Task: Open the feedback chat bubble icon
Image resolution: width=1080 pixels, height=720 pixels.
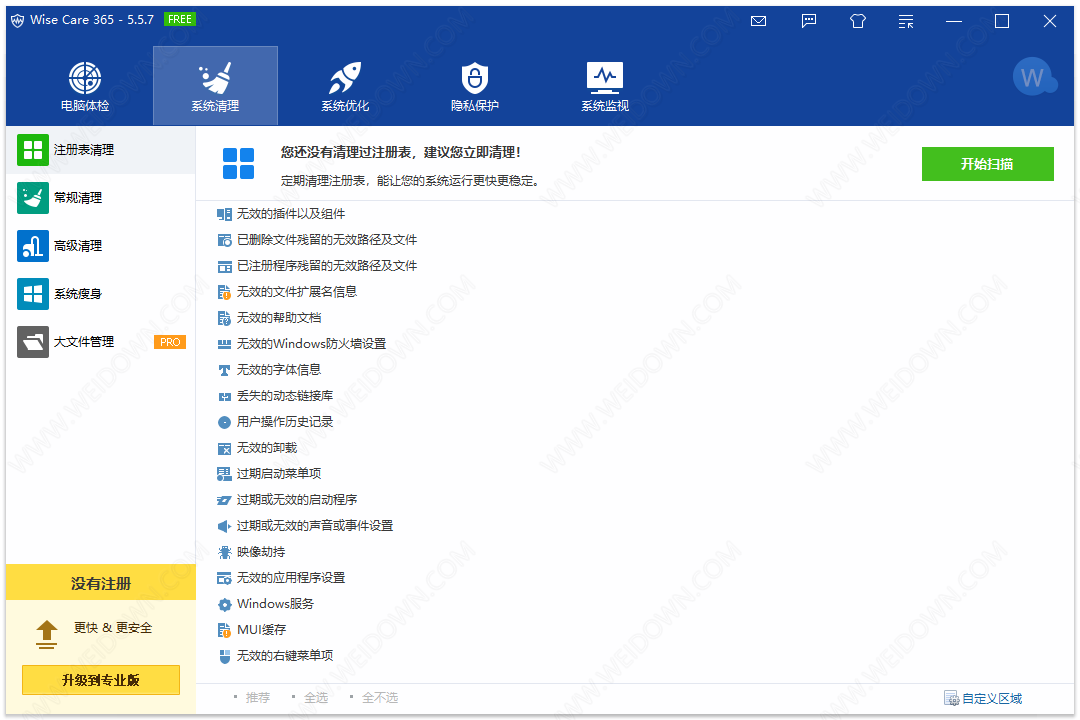Action: click(809, 21)
